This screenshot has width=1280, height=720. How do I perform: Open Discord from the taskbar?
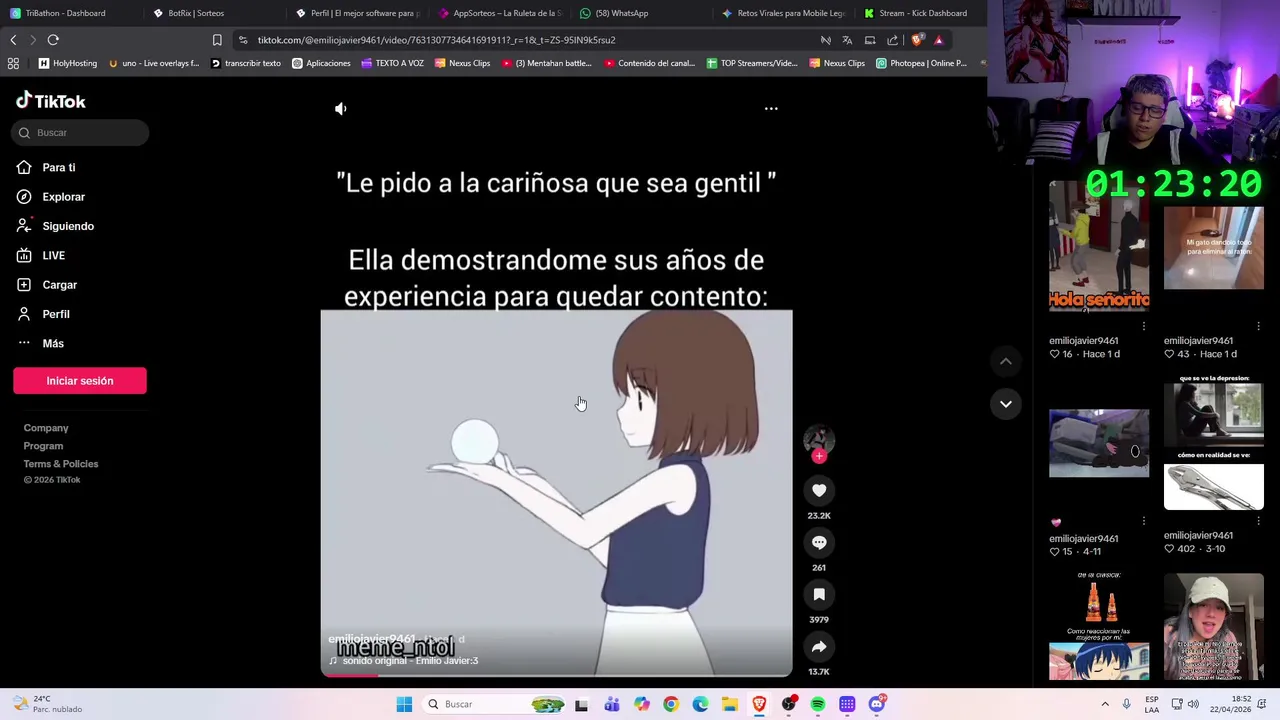pos(877,704)
